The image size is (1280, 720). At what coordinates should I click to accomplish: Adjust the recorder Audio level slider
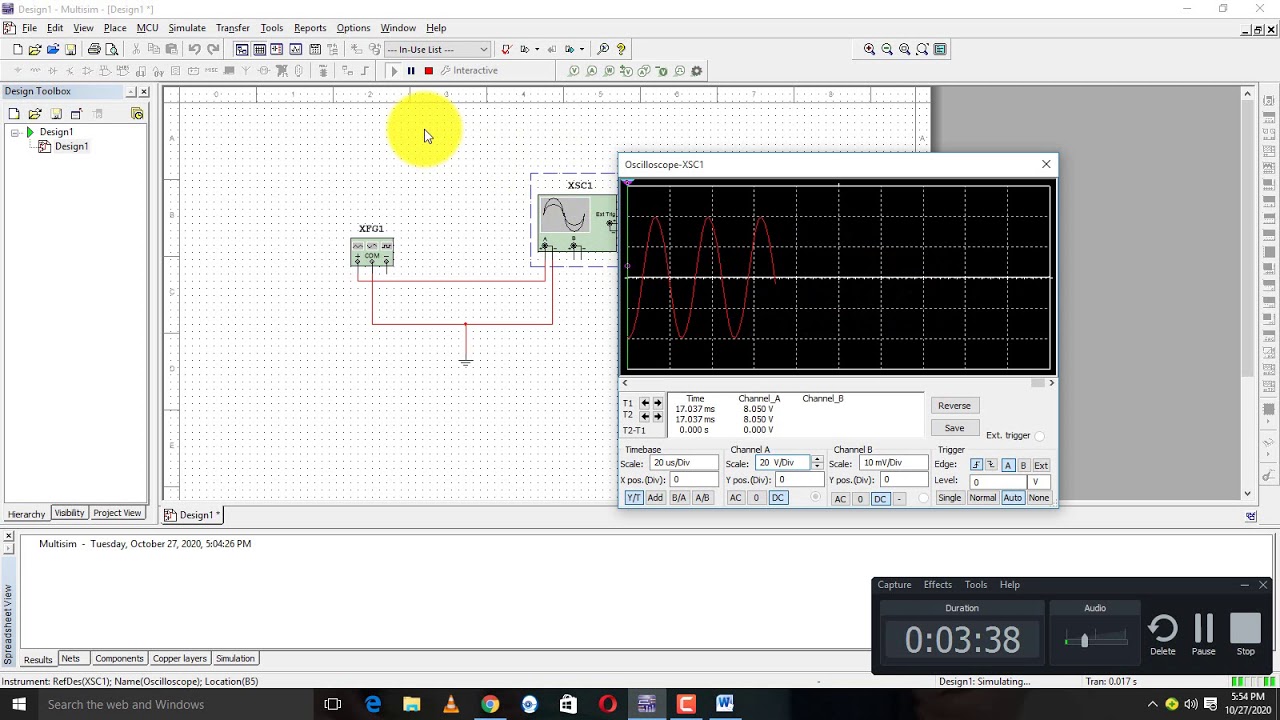coord(1084,640)
